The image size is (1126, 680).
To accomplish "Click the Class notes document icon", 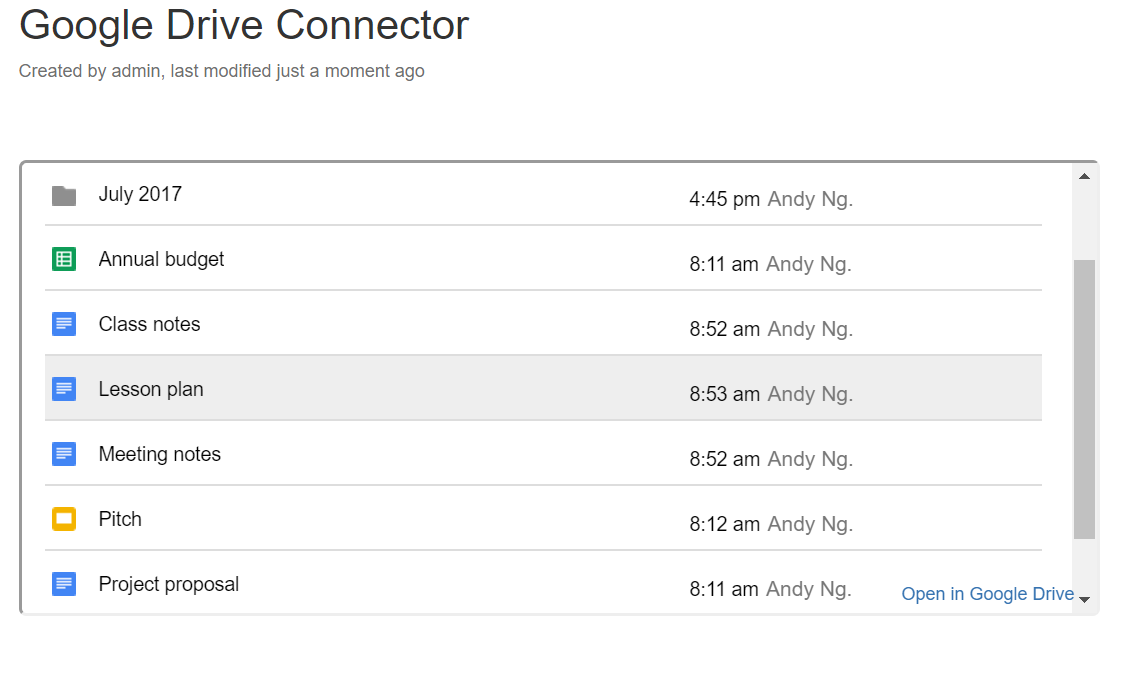I will pos(64,324).
